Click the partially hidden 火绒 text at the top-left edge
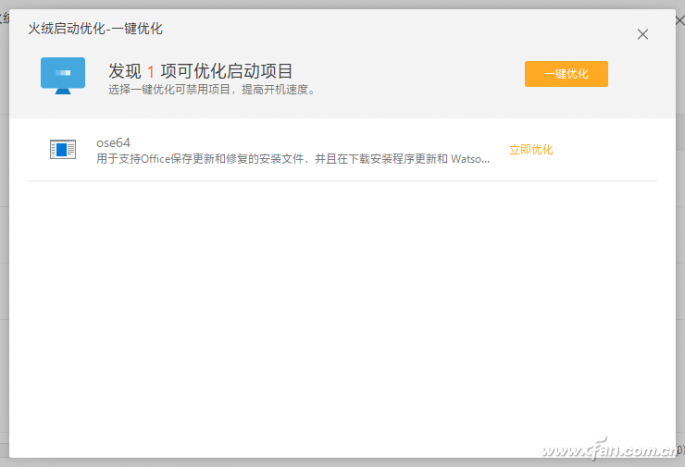 [x=4, y=18]
